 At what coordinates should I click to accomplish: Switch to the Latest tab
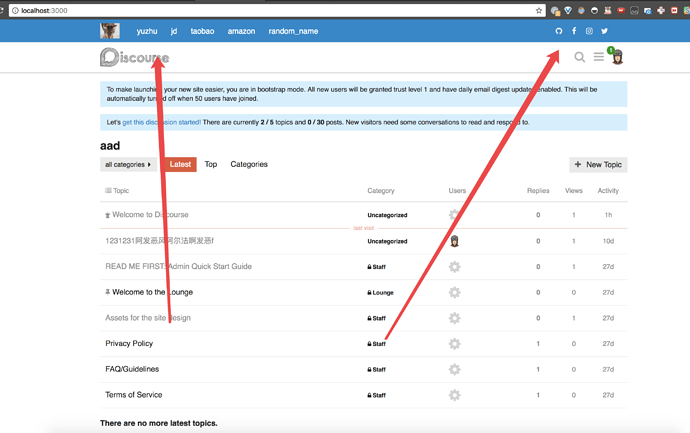180,164
